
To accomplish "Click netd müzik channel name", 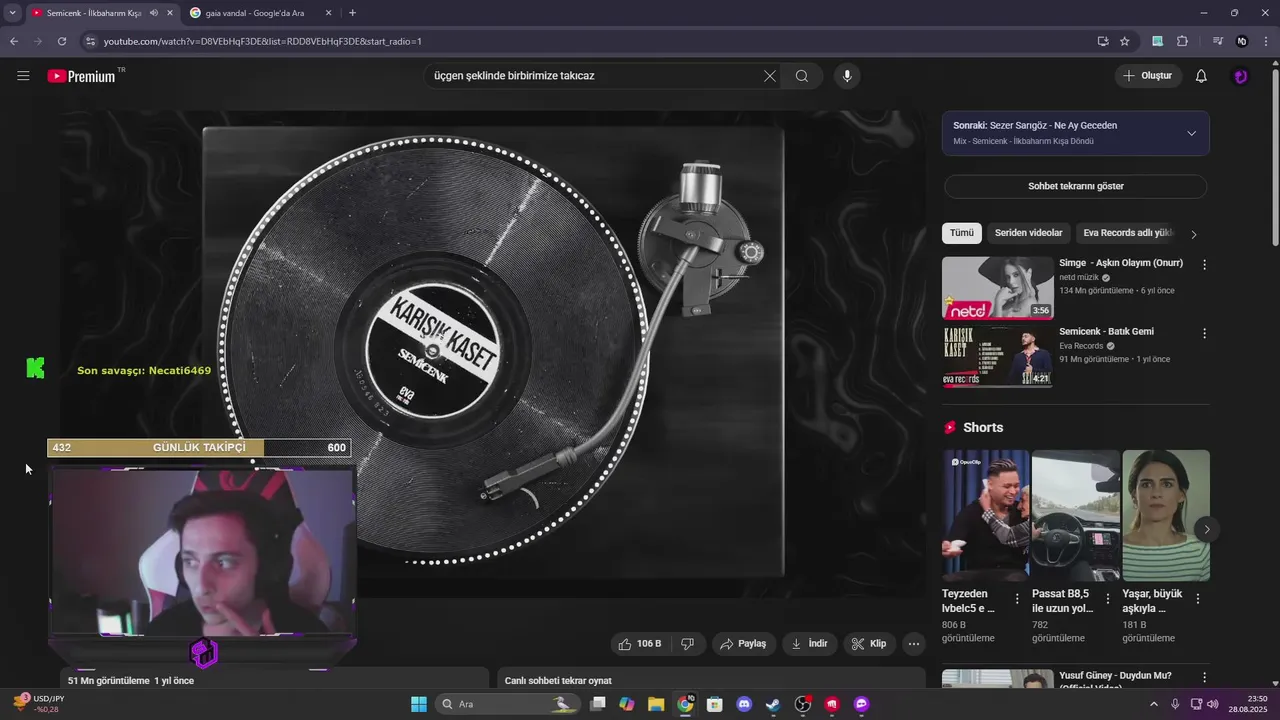I will coord(1079,277).
